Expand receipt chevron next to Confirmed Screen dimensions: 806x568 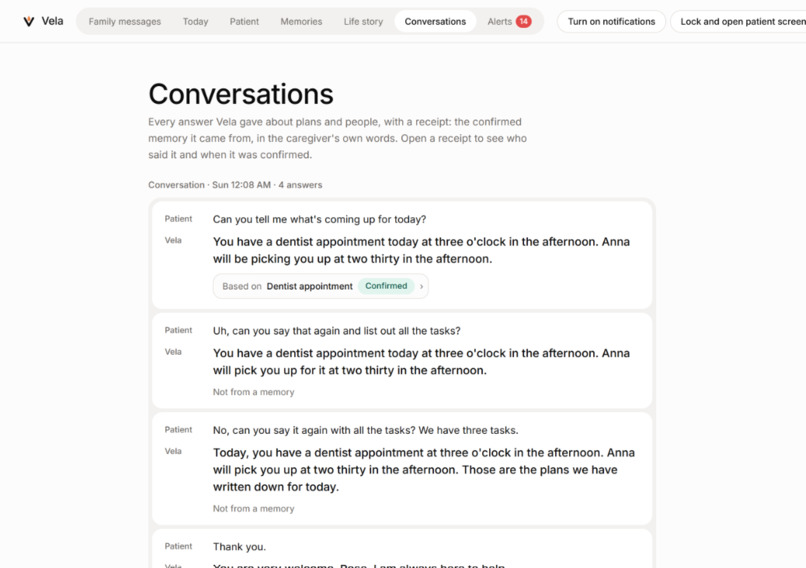[x=422, y=286]
